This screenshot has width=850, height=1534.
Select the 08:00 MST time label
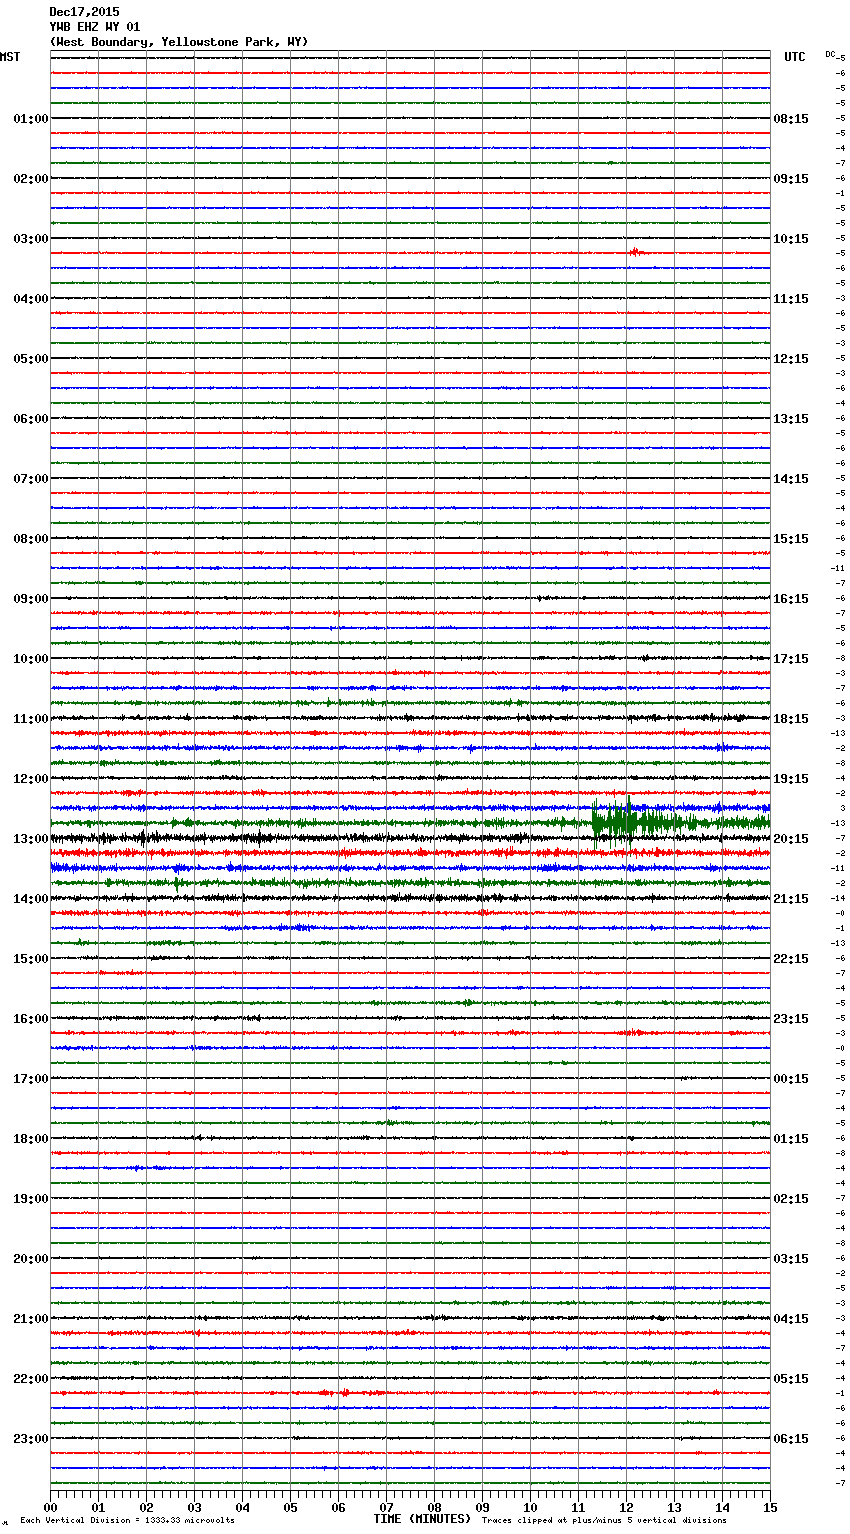[x=30, y=539]
